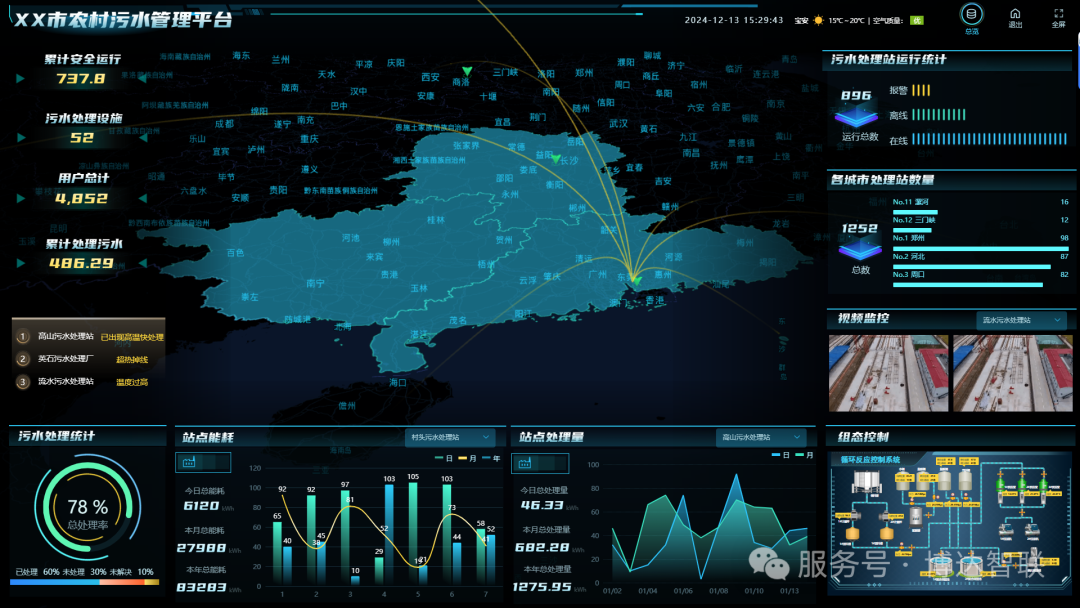Viewport: 1080px width, 608px height.
Task: Click the 空气质量 优 green badge
Action: click(x=916, y=20)
